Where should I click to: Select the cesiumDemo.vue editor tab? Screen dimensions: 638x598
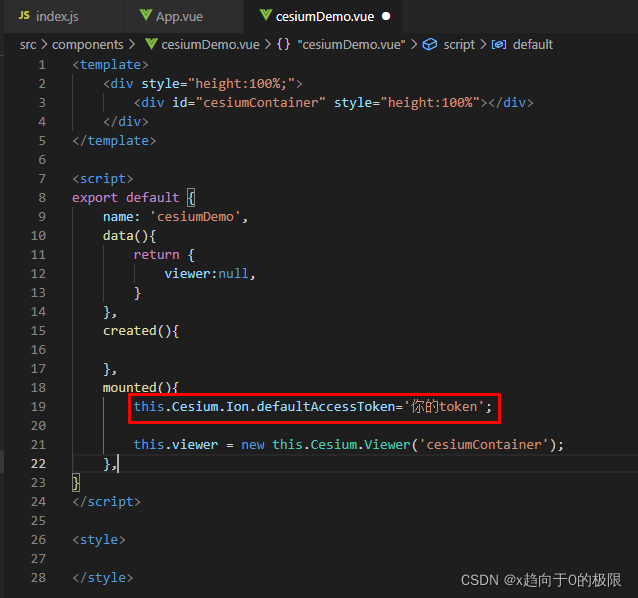323,16
